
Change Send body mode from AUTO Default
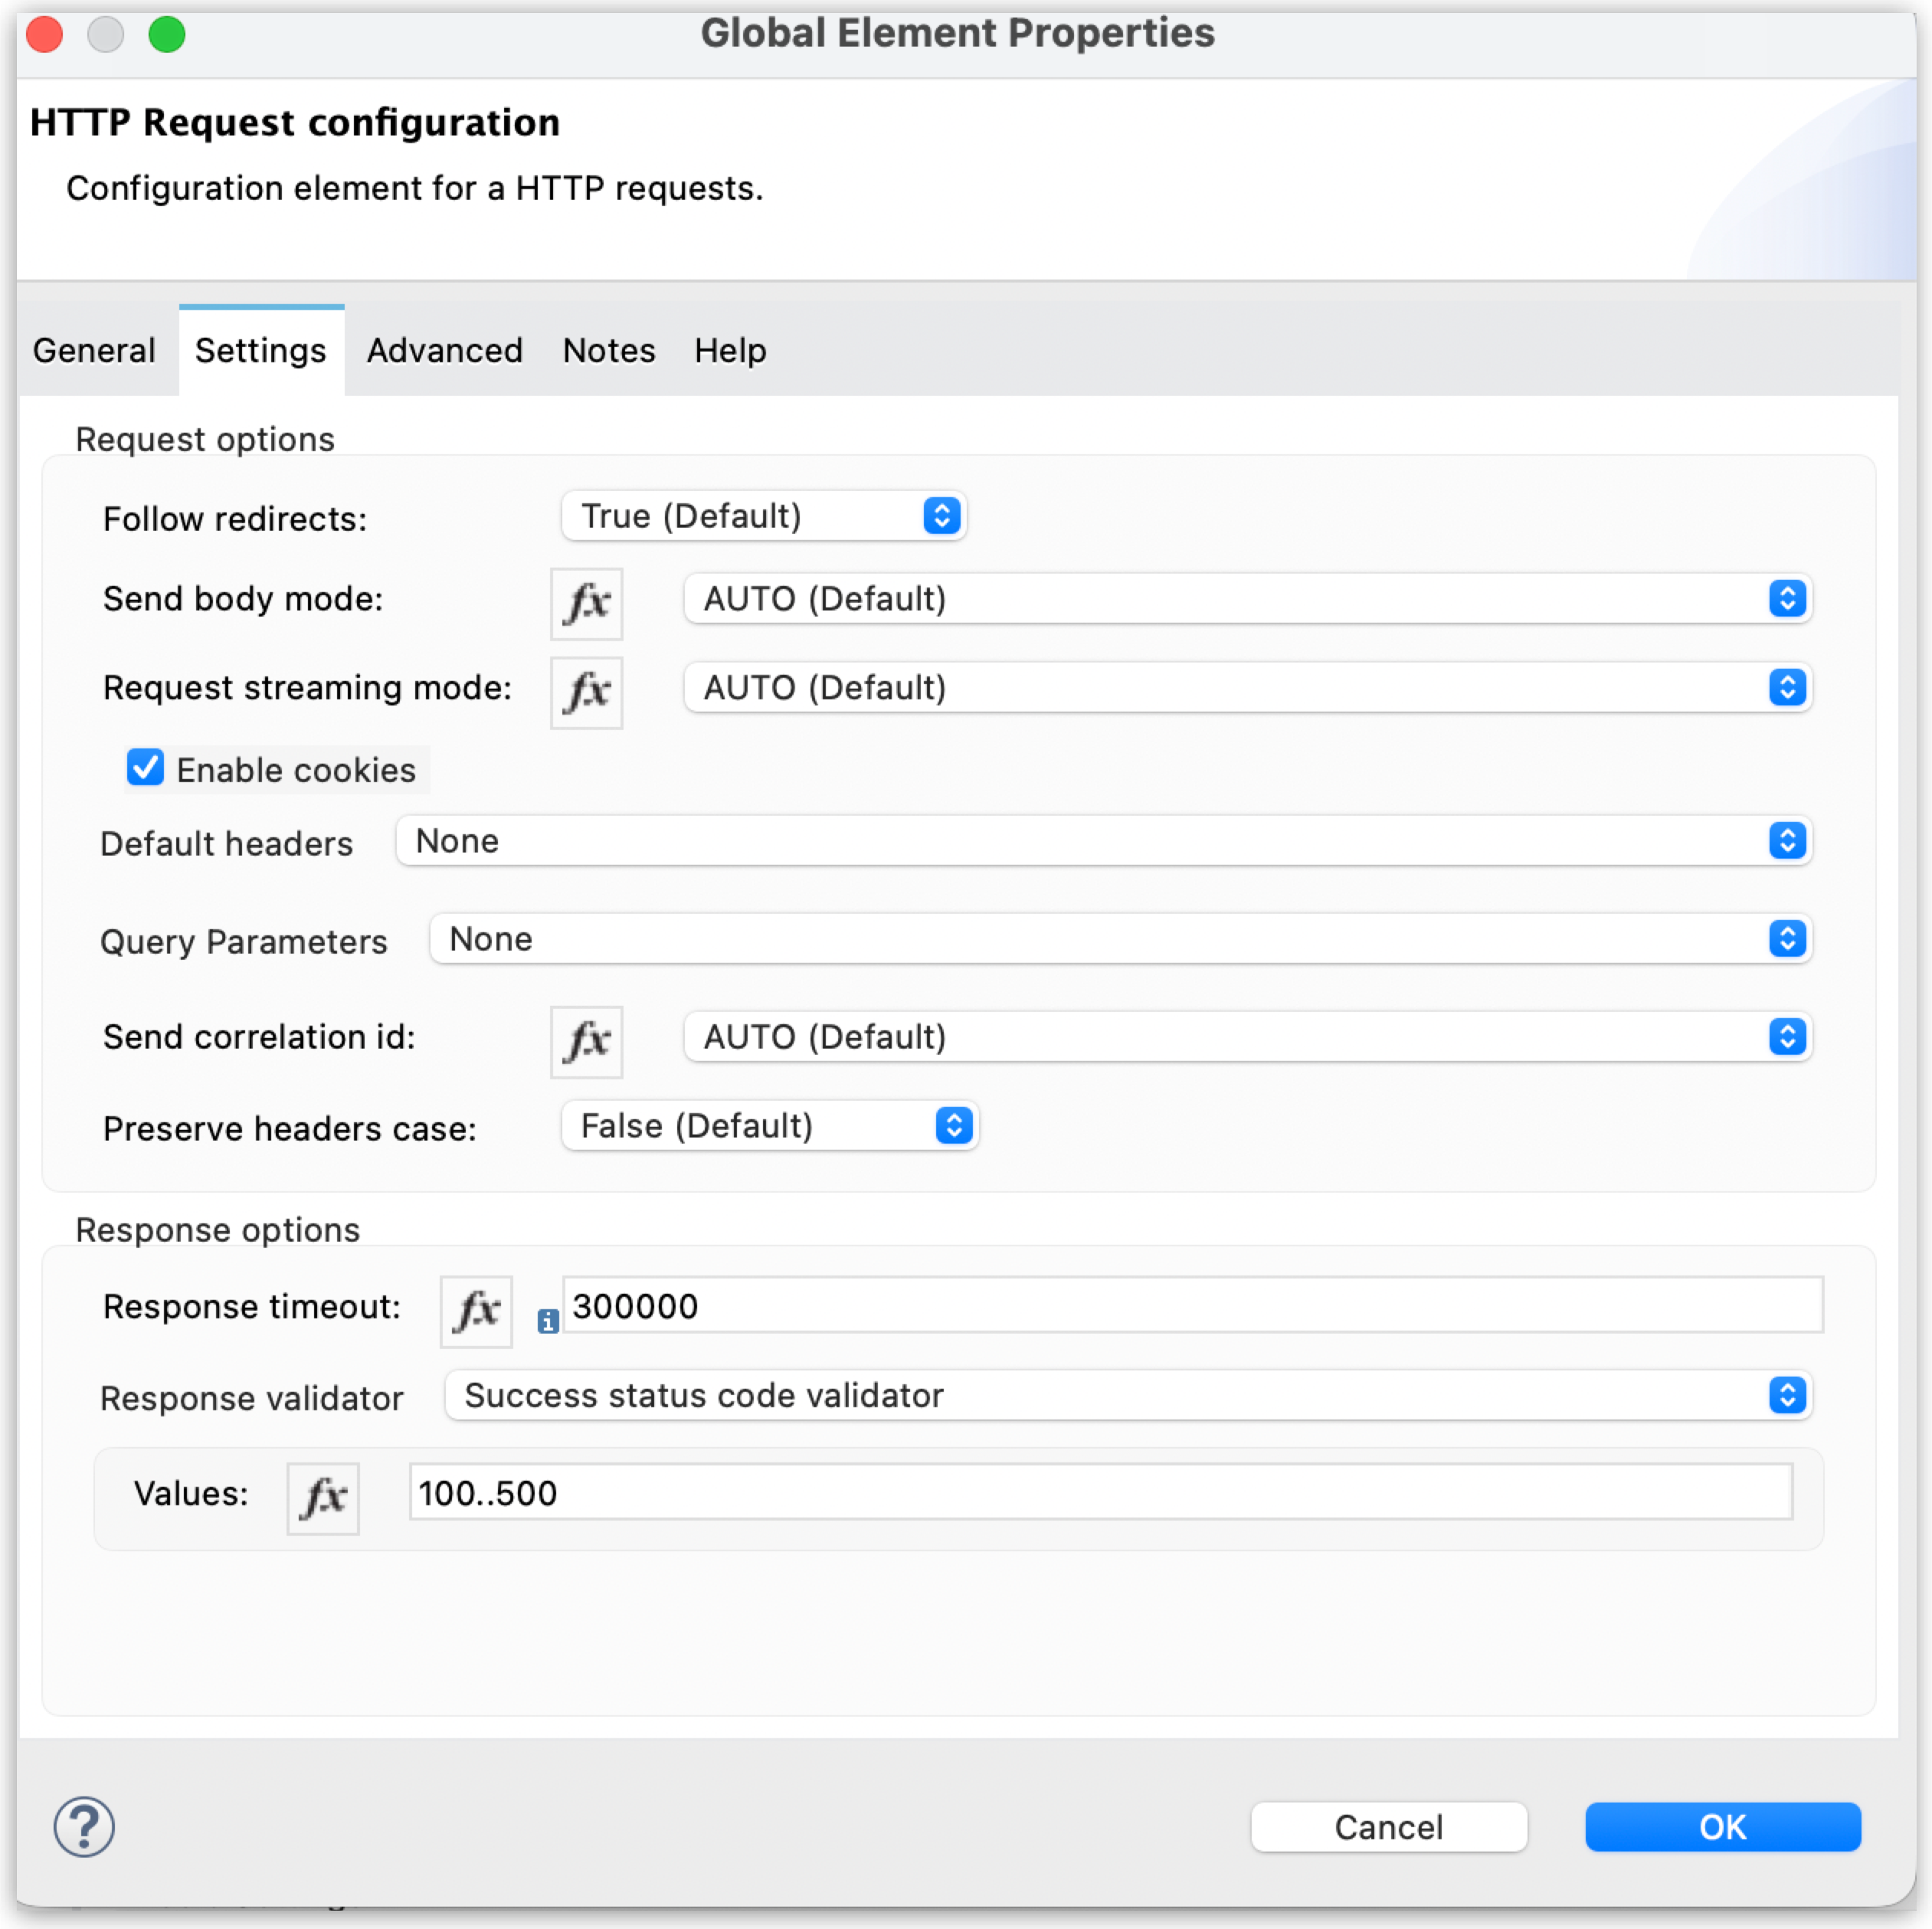click(x=1246, y=598)
